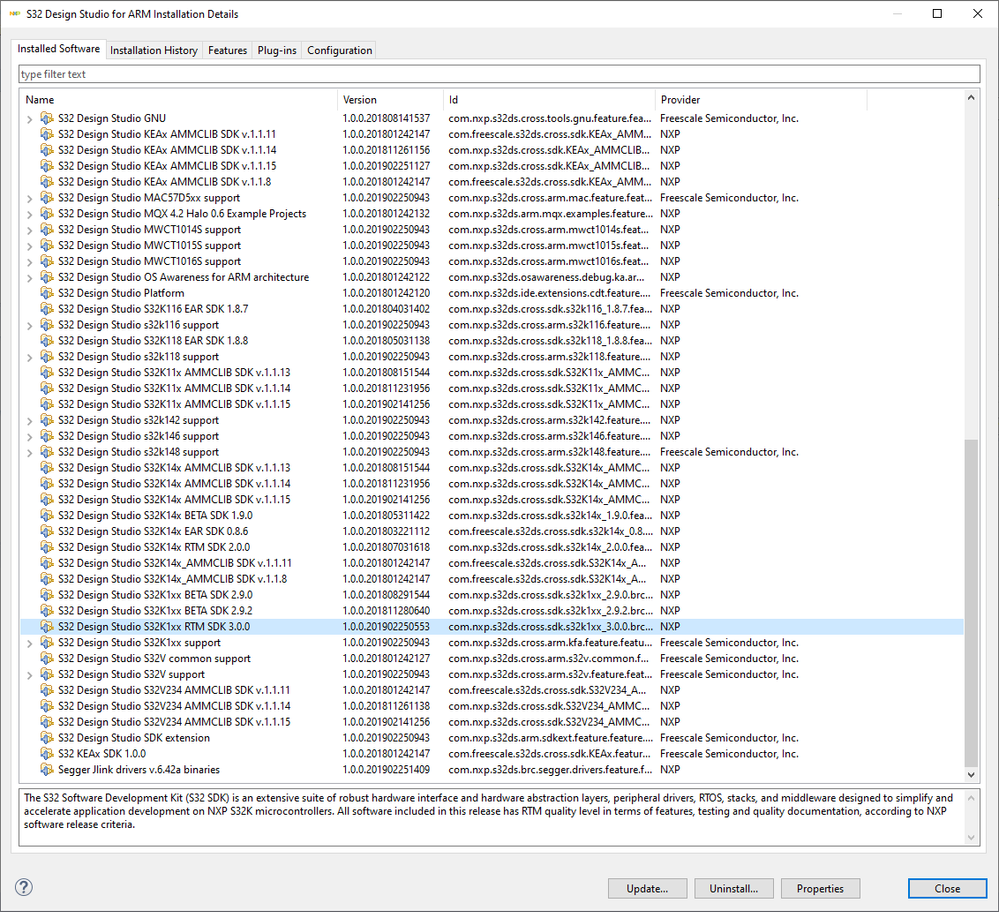Open the Configuration tab
Image resolution: width=999 pixels, height=912 pixels.
coord(340,50)
